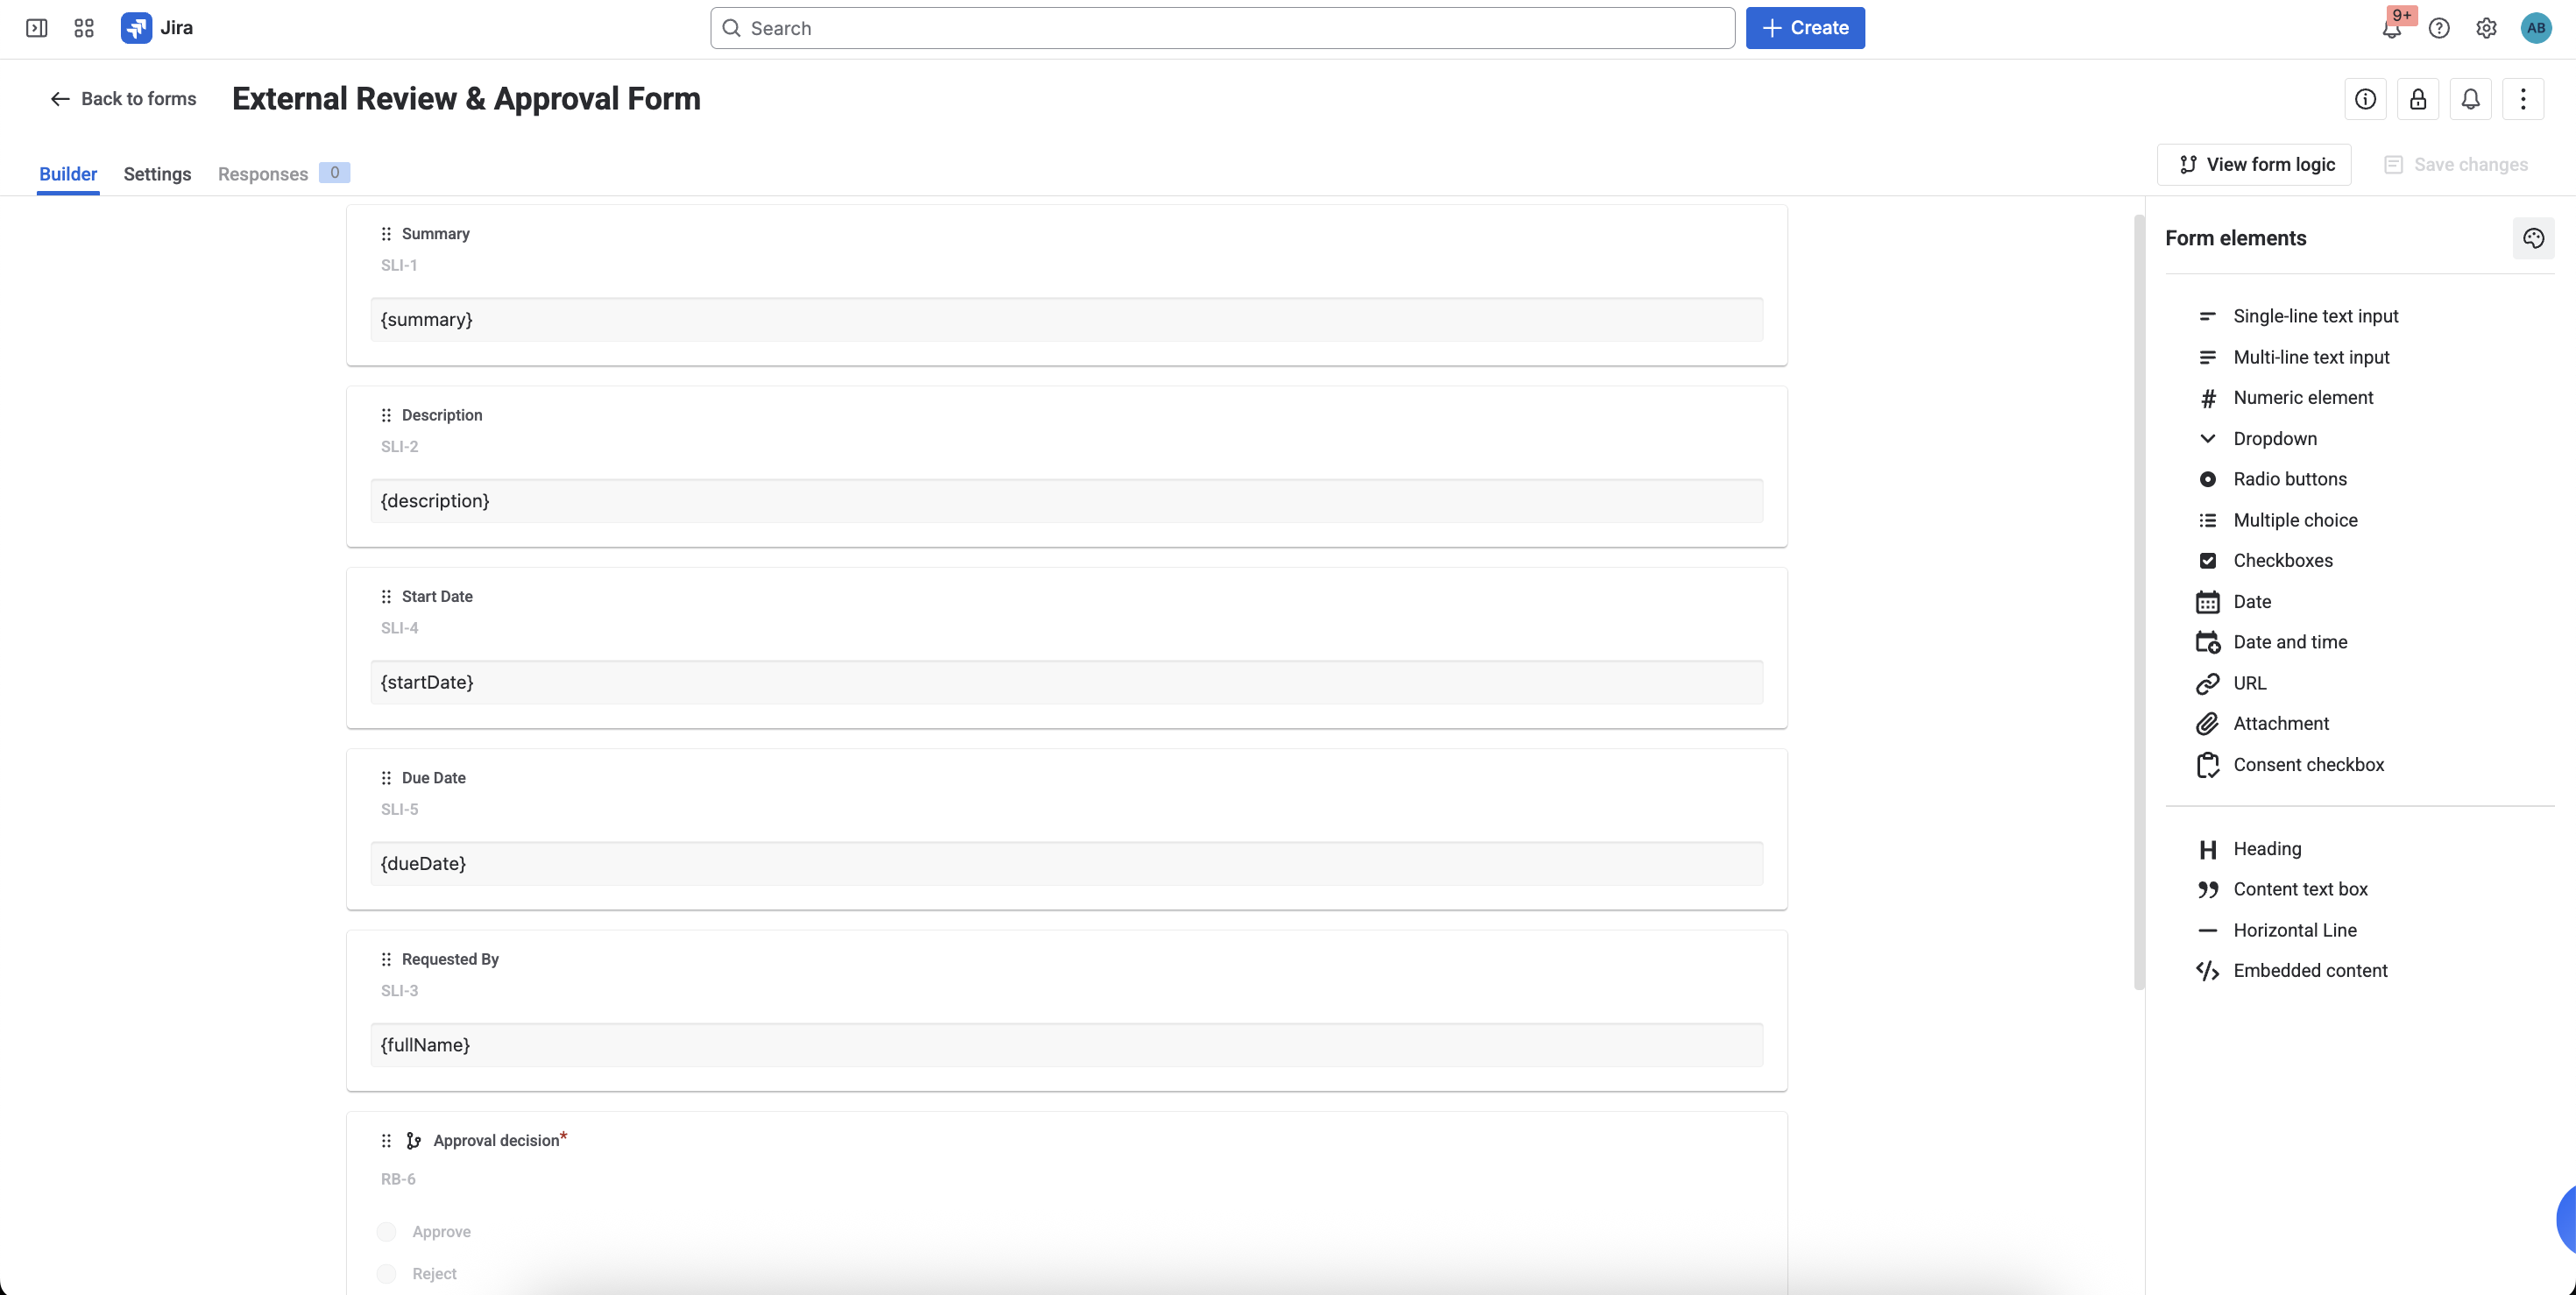
Task: Select the Reject radio button
Action: pyautogui.click(x=386, y=1274)
